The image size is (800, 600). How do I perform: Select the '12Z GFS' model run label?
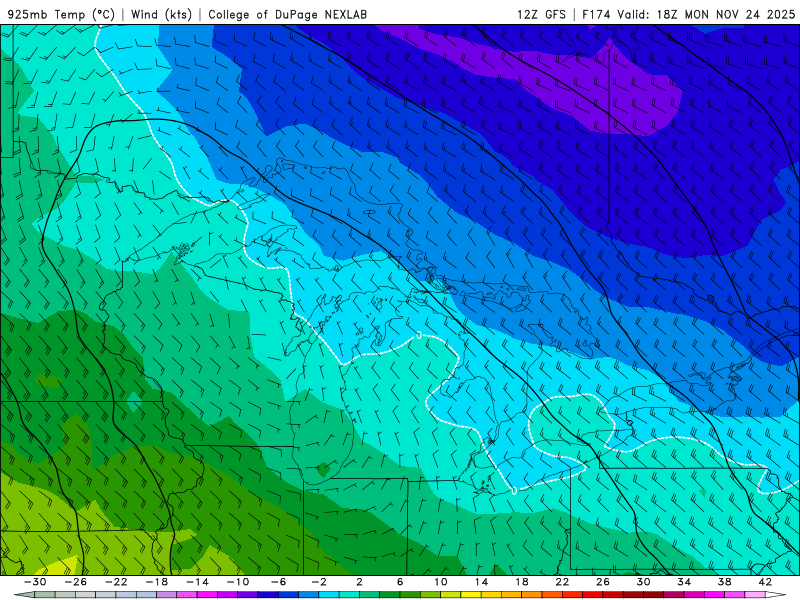pyautogui.click(x=541, y=14)
